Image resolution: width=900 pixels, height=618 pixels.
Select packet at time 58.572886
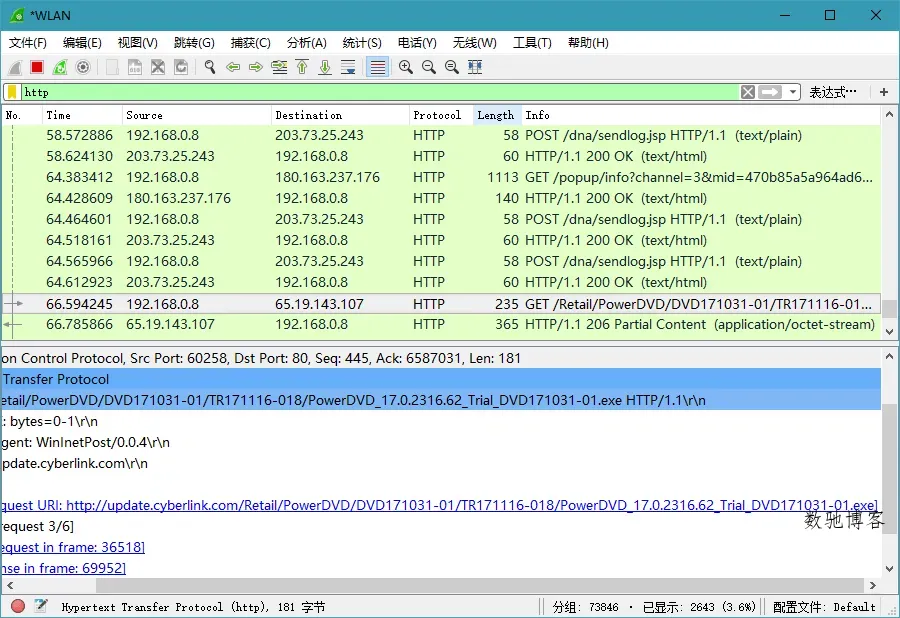(x=441, y=135)
